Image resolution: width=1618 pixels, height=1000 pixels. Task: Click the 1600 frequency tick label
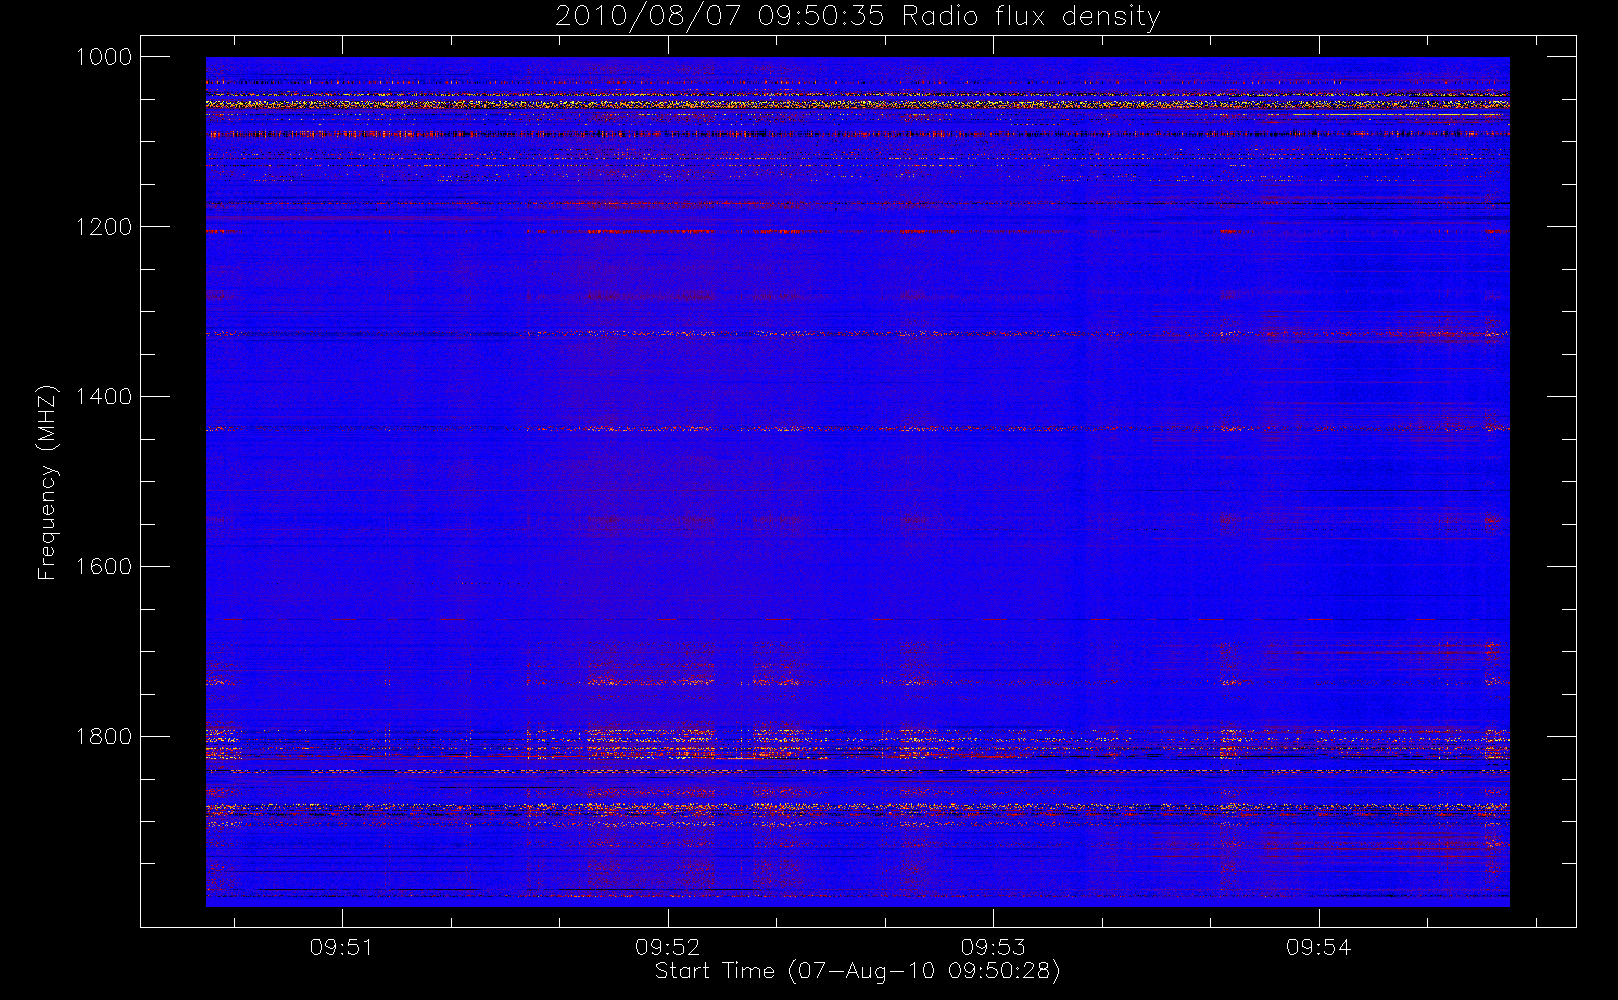coord(104,567)
